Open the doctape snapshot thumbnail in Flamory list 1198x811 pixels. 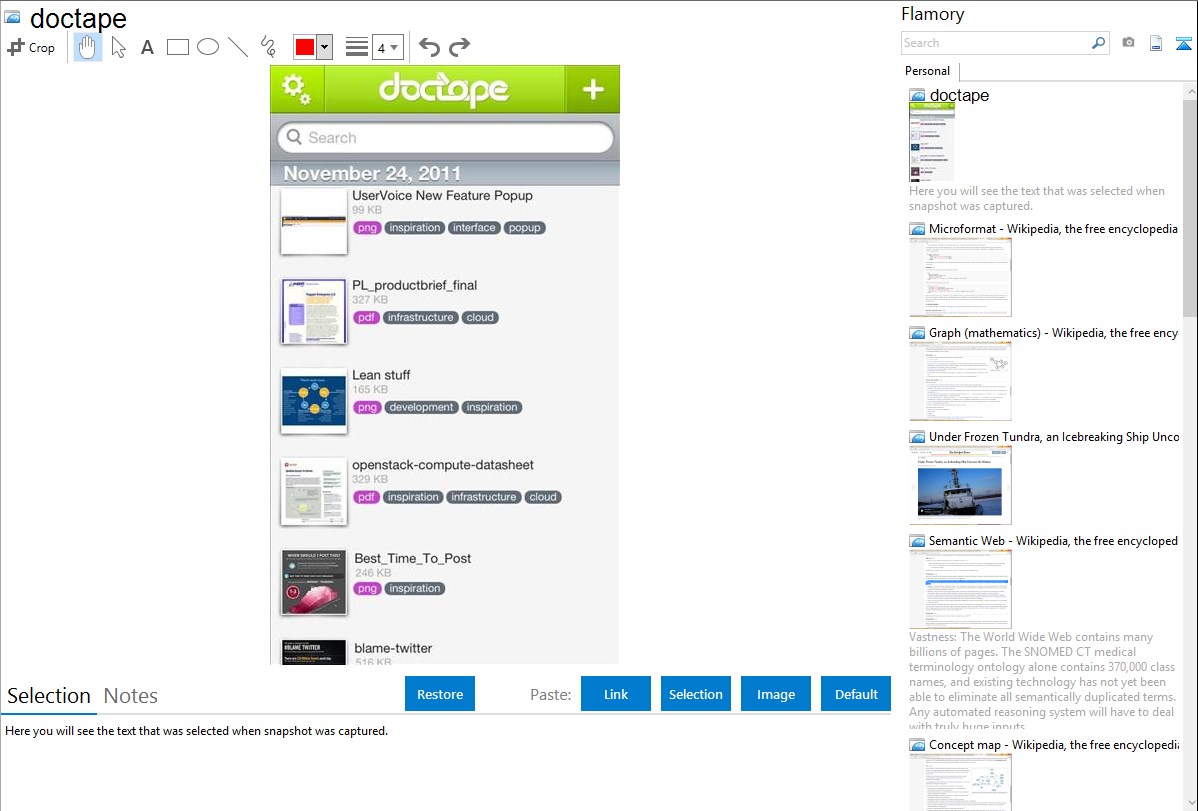click(x=932, y=143)
